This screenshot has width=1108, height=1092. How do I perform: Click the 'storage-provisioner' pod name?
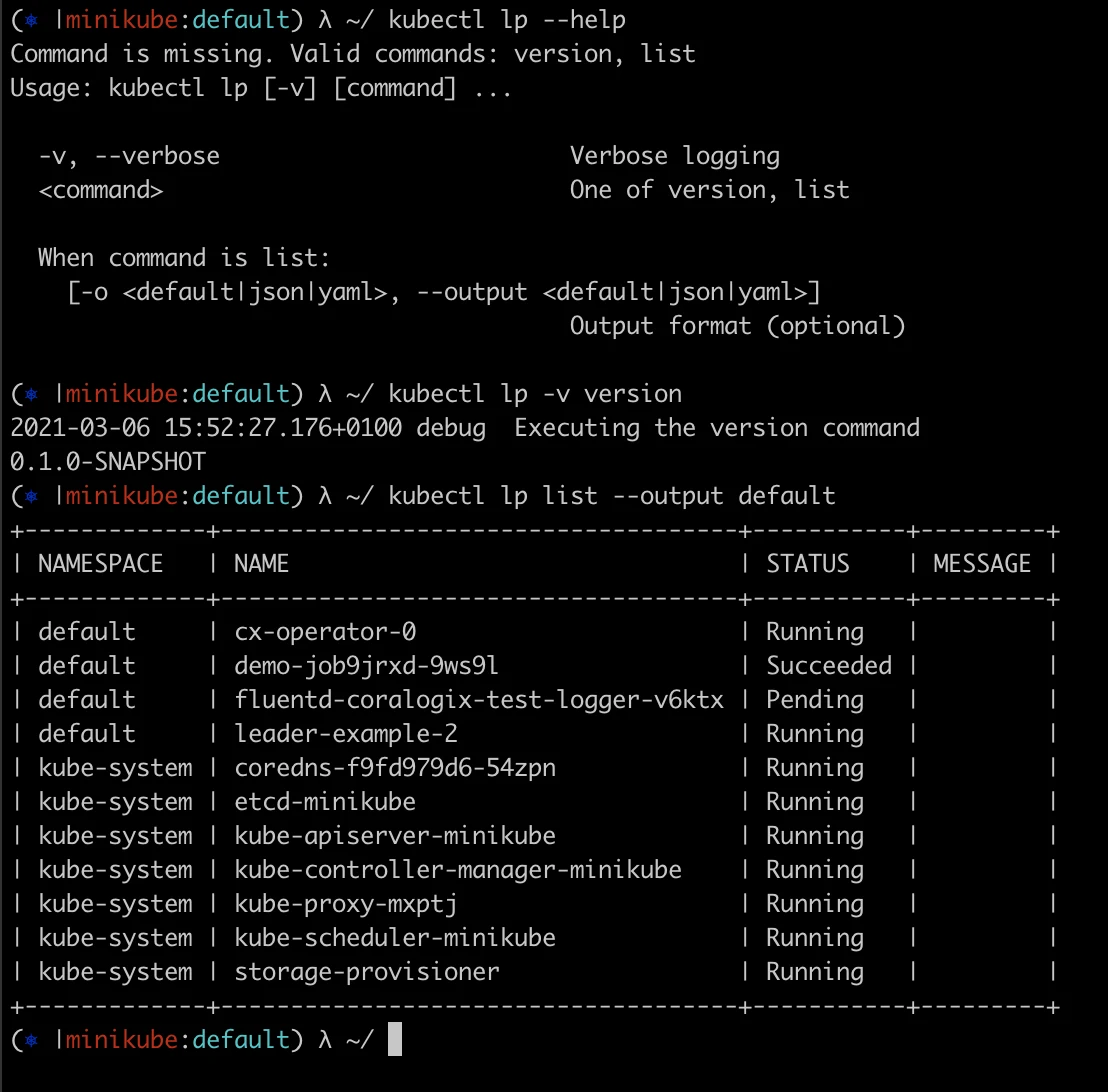click(x=366, y=972)
